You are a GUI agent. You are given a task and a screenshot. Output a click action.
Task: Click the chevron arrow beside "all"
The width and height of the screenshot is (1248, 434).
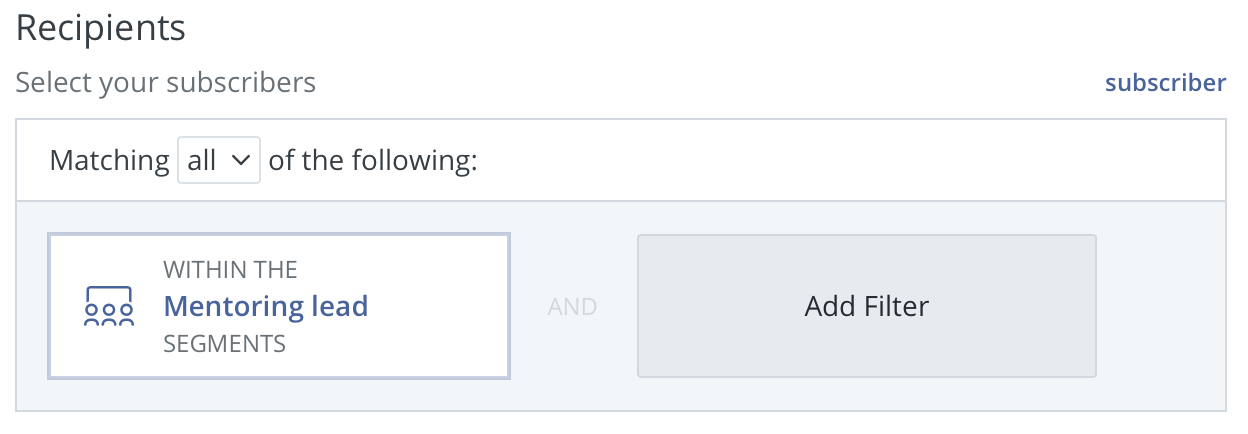pos(240,160)
